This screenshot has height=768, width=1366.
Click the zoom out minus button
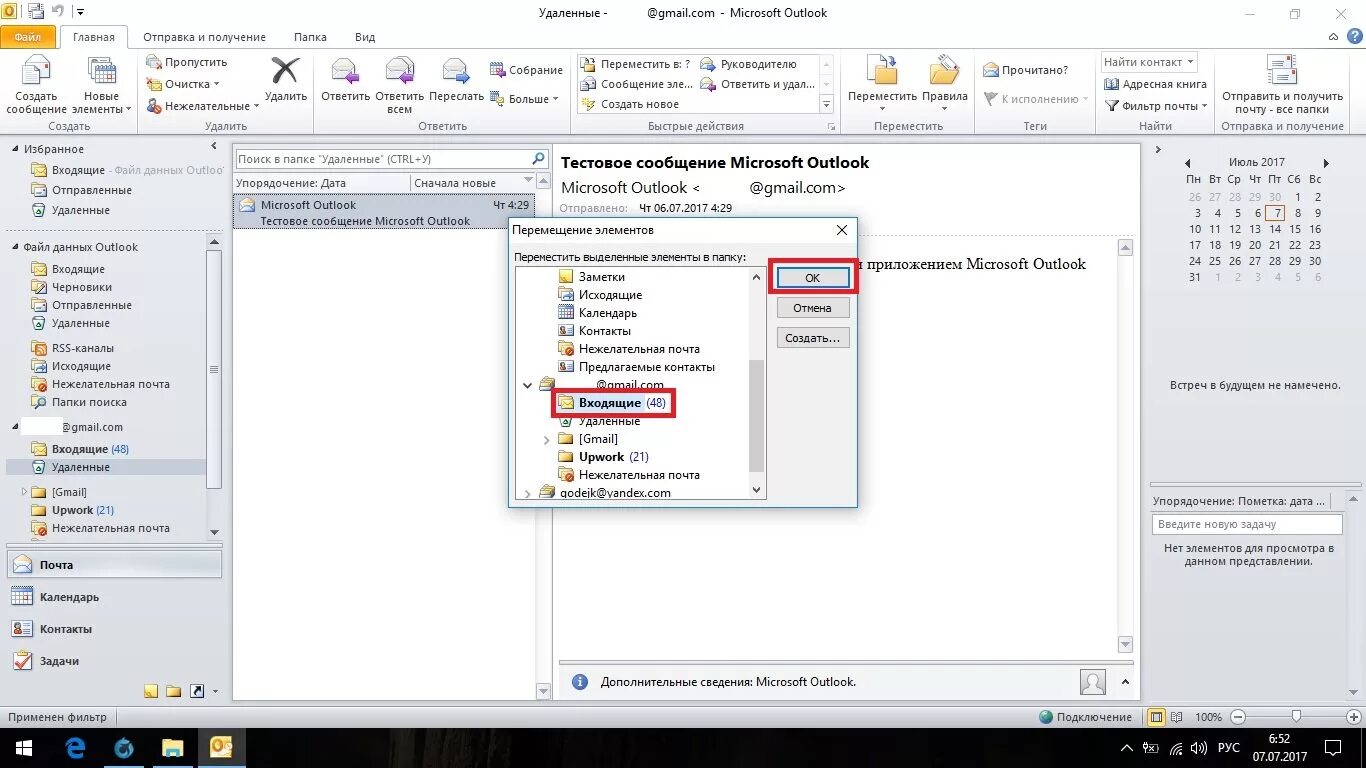[x=1238, y=717]
